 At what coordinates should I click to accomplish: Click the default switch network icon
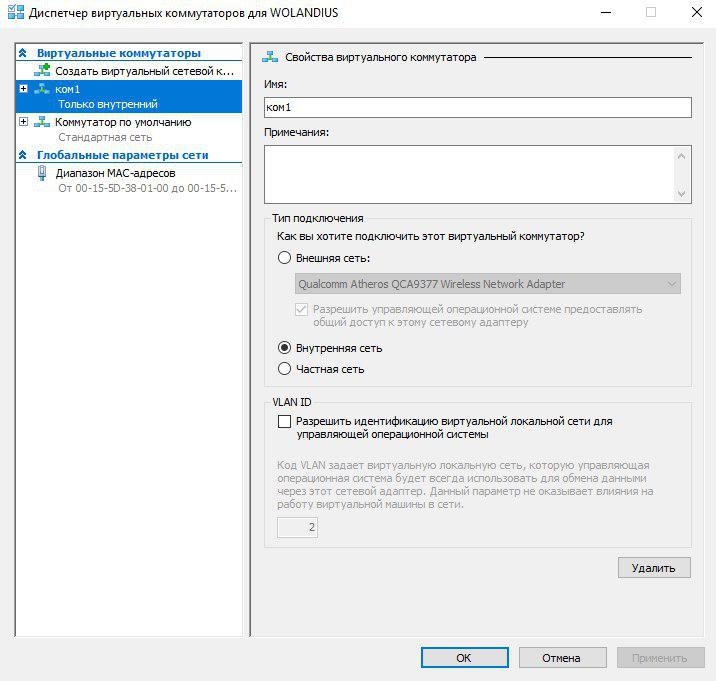click(42, 121)
